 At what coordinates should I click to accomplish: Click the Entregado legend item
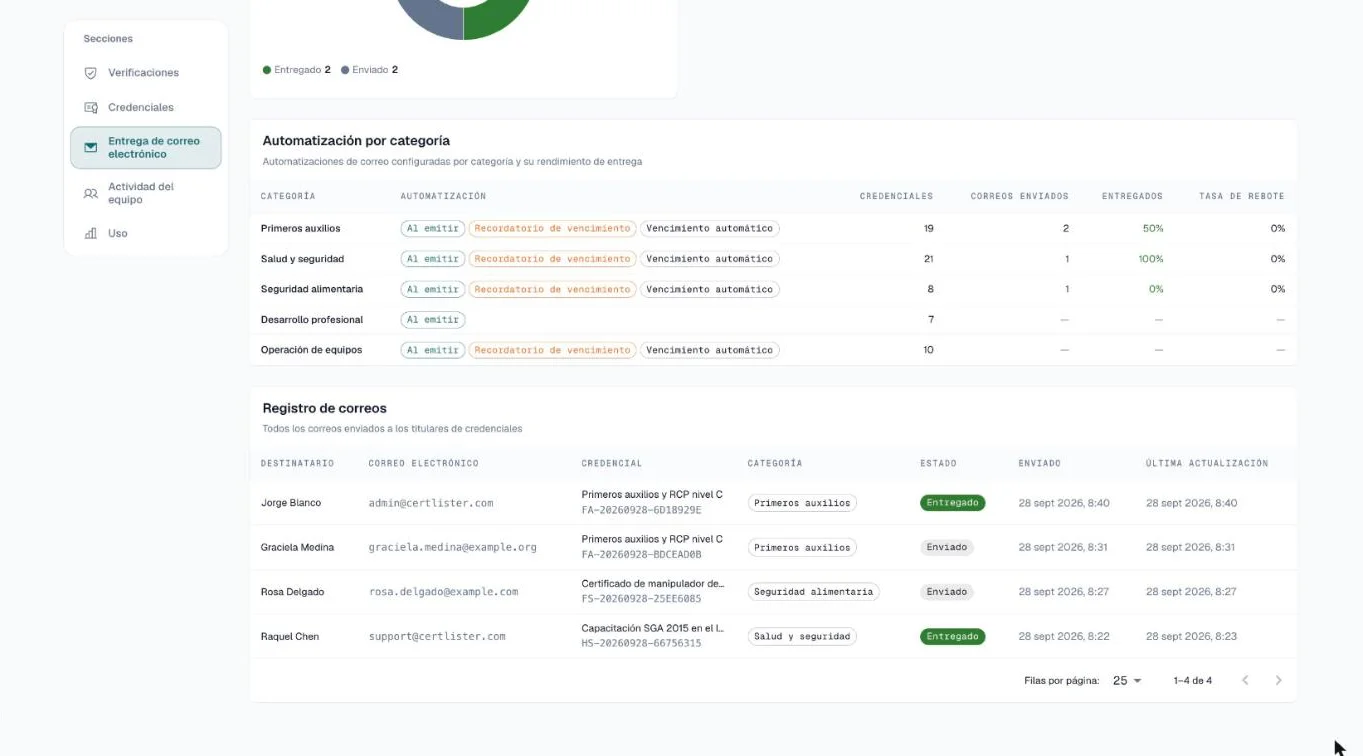pyautogui.click(x=297, y=70)
